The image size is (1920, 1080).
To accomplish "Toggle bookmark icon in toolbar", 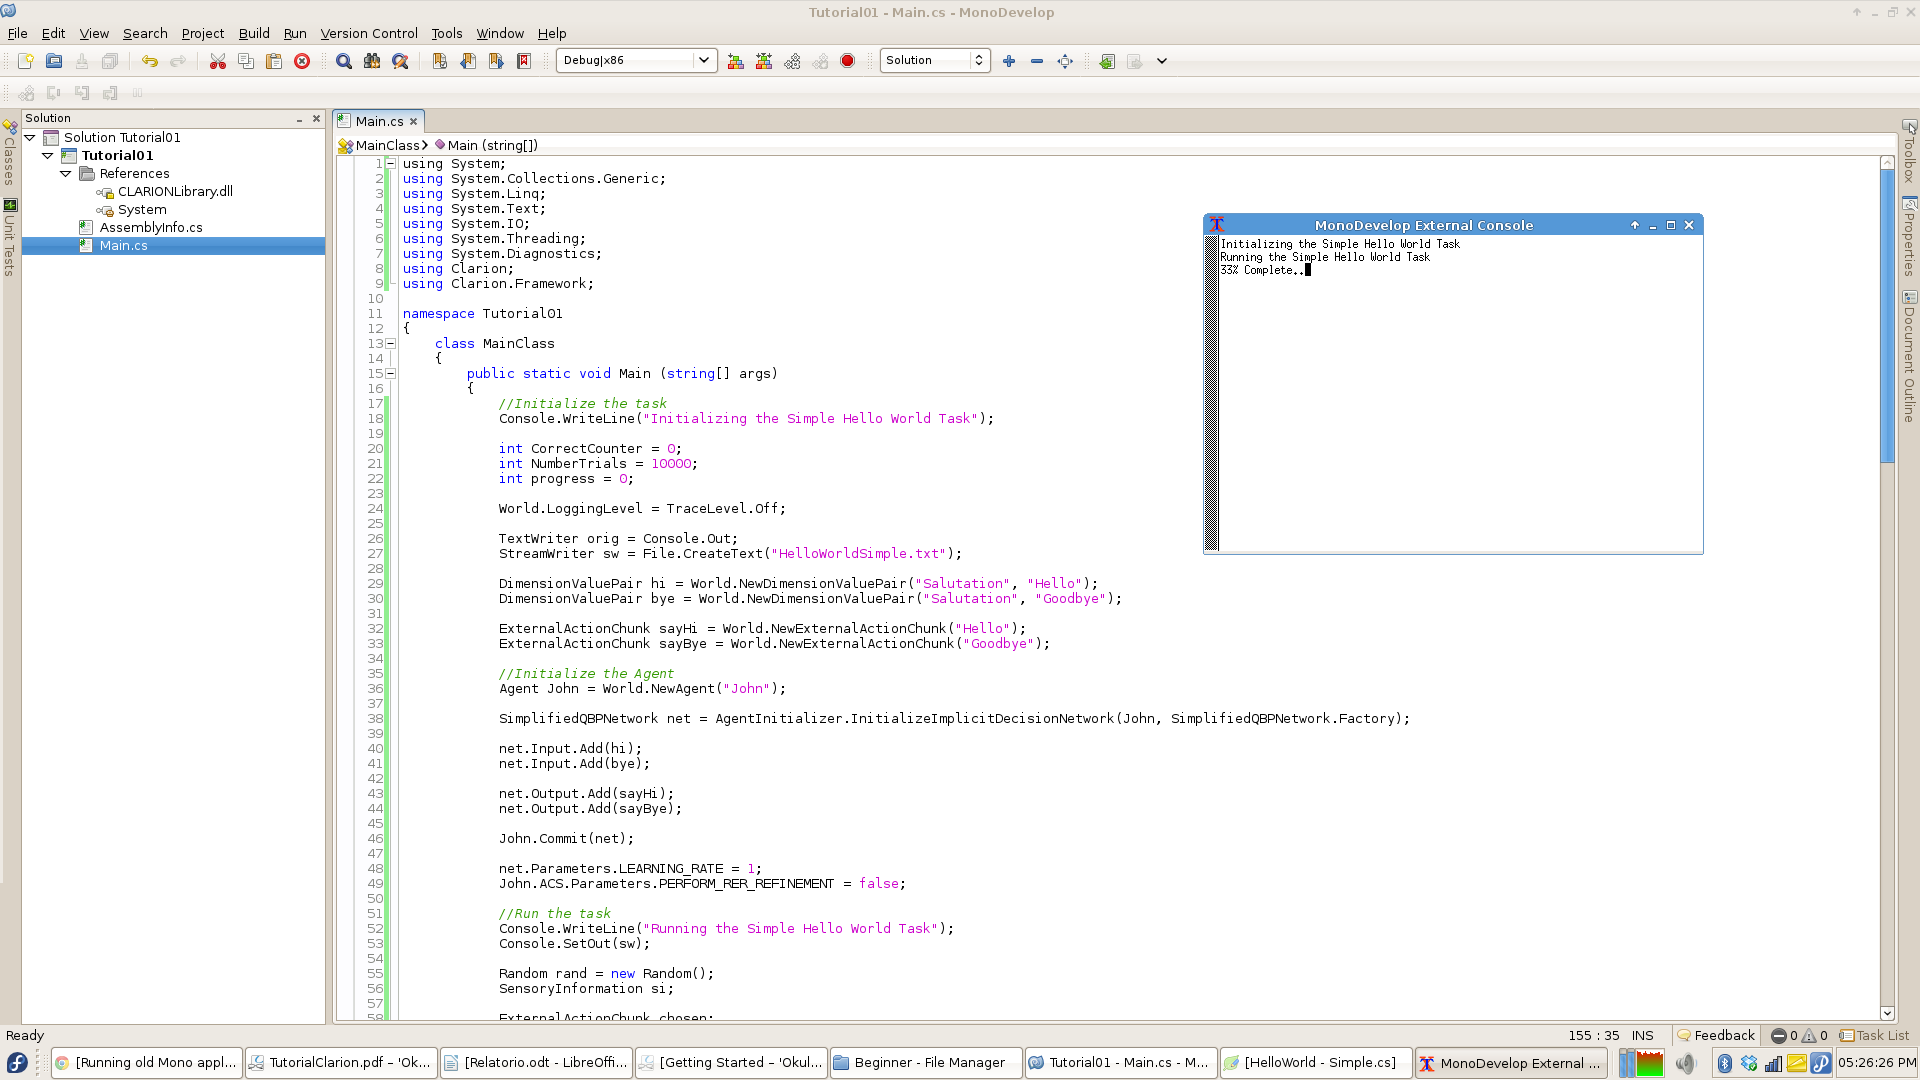I will tap(439, 61).
